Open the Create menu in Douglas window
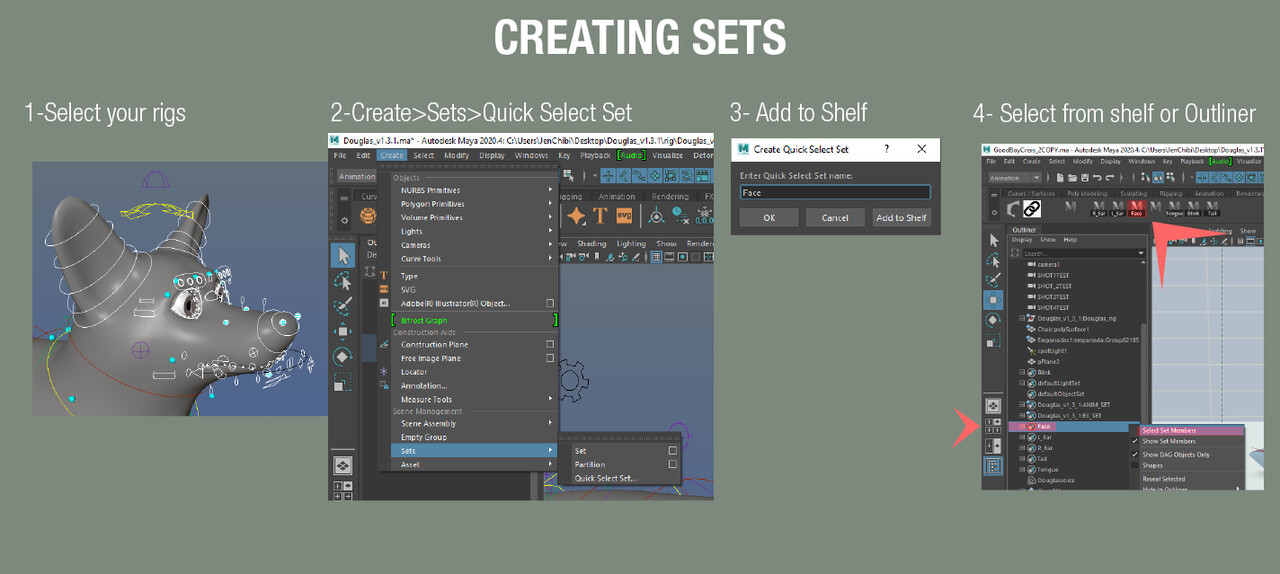This screenshot has width=1280, height=574. click(x=392, y=155)
